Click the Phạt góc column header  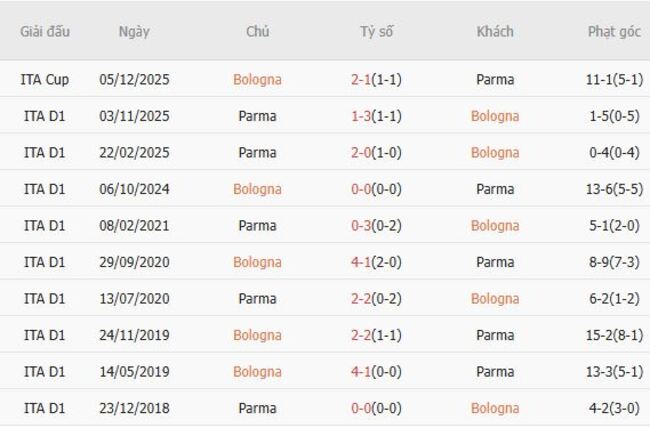click(614, 31)
